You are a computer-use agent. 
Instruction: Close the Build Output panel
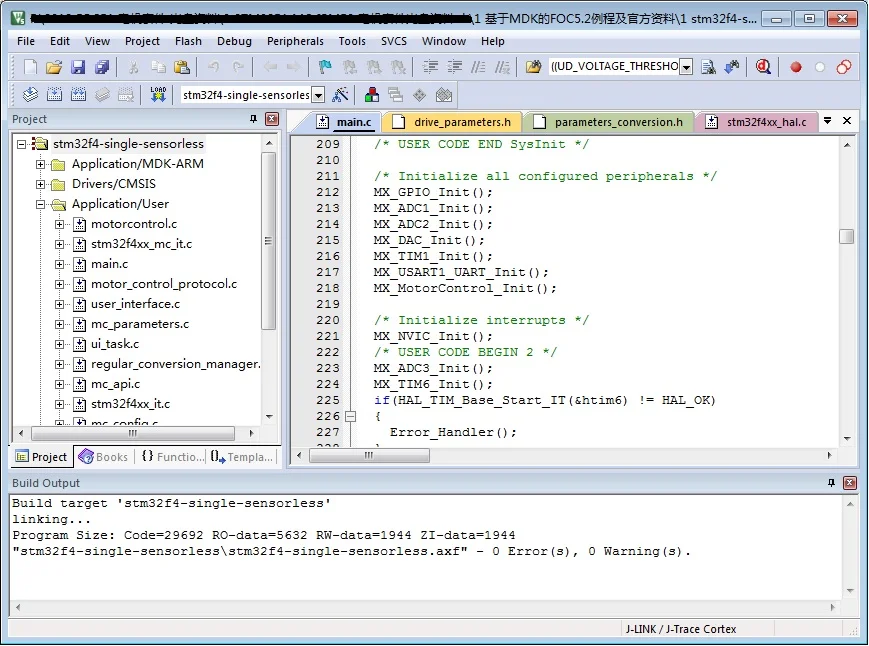850,483
